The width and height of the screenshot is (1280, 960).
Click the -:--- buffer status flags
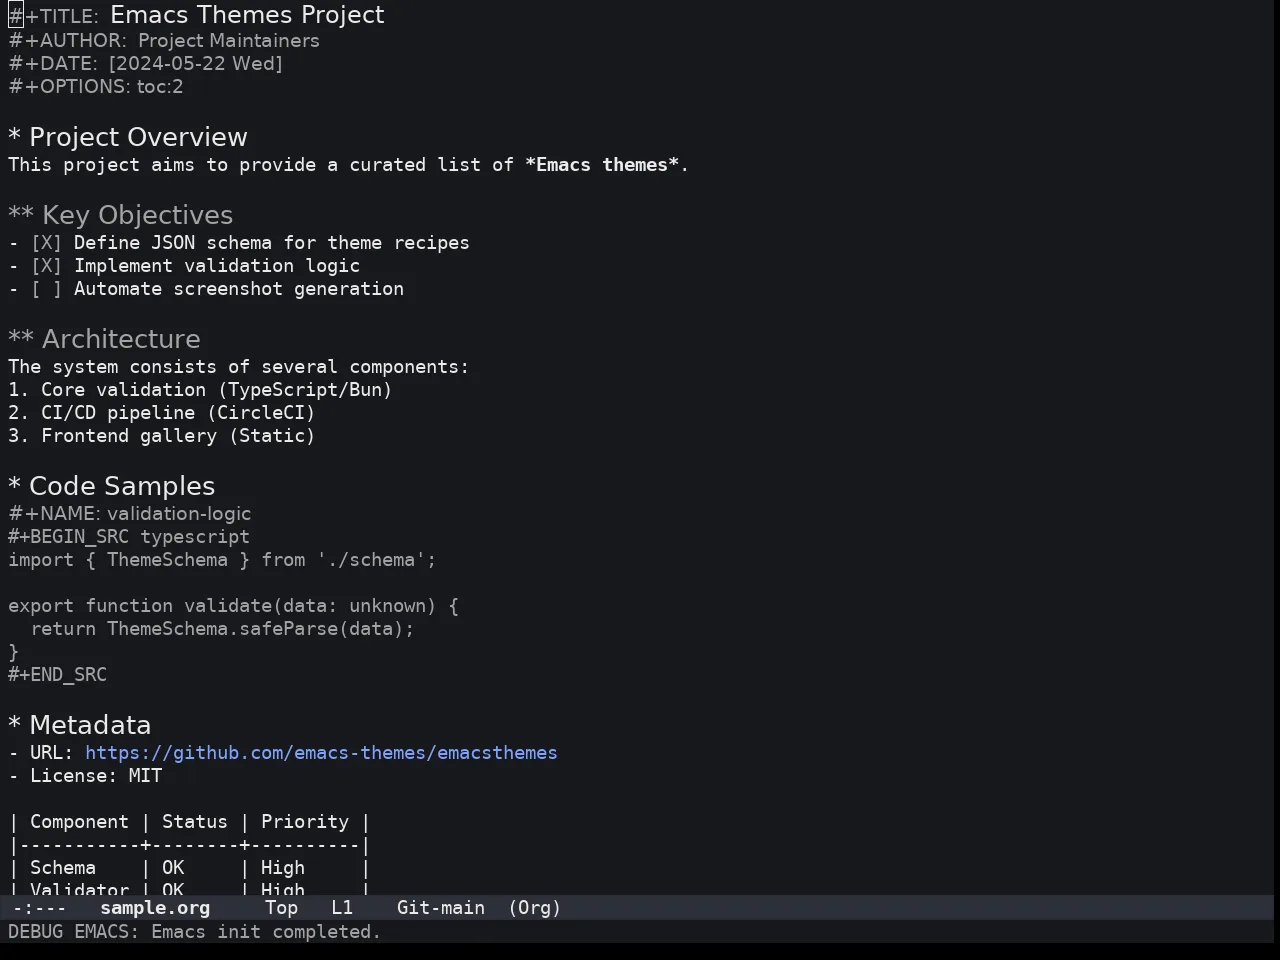[x=40, y=908]
